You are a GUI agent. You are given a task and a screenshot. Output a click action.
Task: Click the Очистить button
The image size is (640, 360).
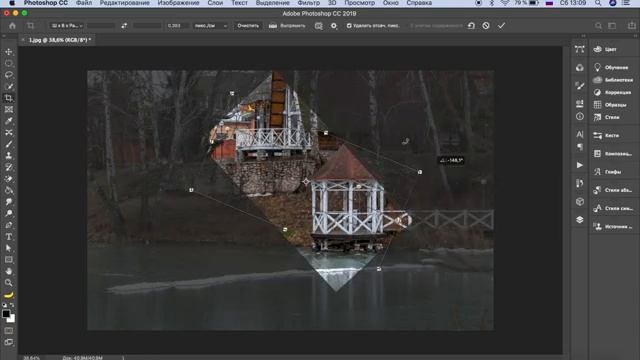click(248, 26)
